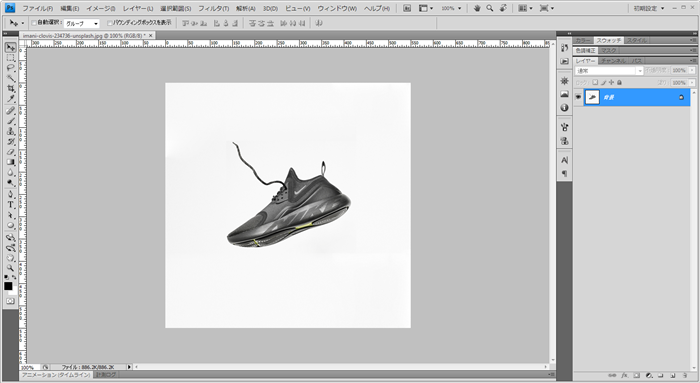Select the Move tool in the toolbox
700x383 pixels.
click(11, 47)
